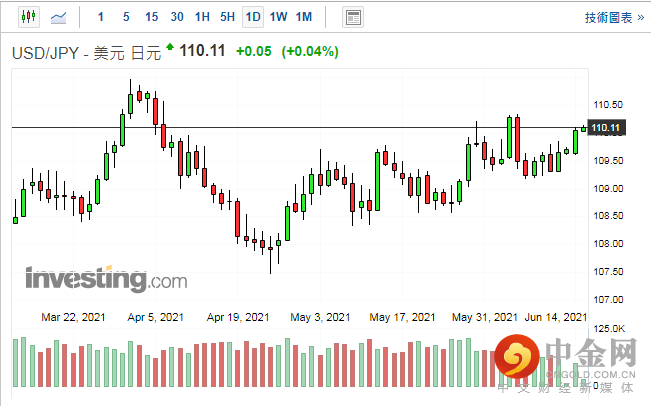Click the May 3, 2021 date label
This screenshot has width=651, height=406.
coord(320,318)
